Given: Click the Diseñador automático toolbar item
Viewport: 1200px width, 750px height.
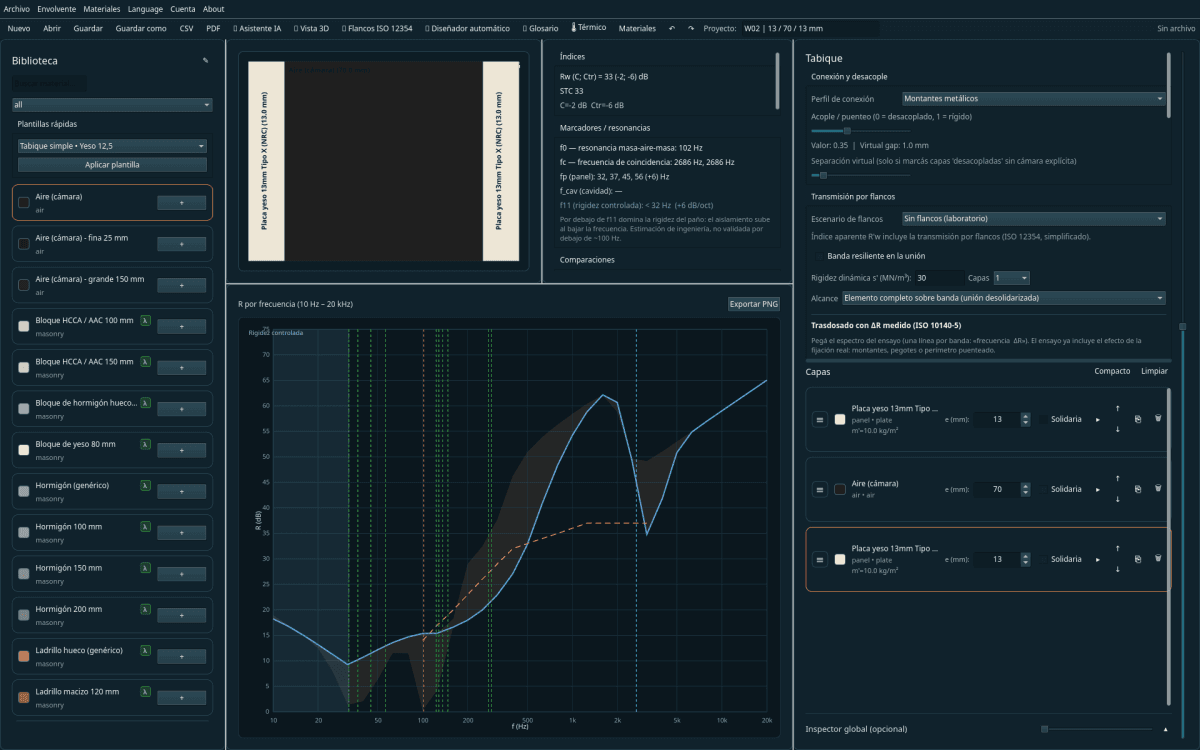Looking at the screenshot, I should 467,28.
